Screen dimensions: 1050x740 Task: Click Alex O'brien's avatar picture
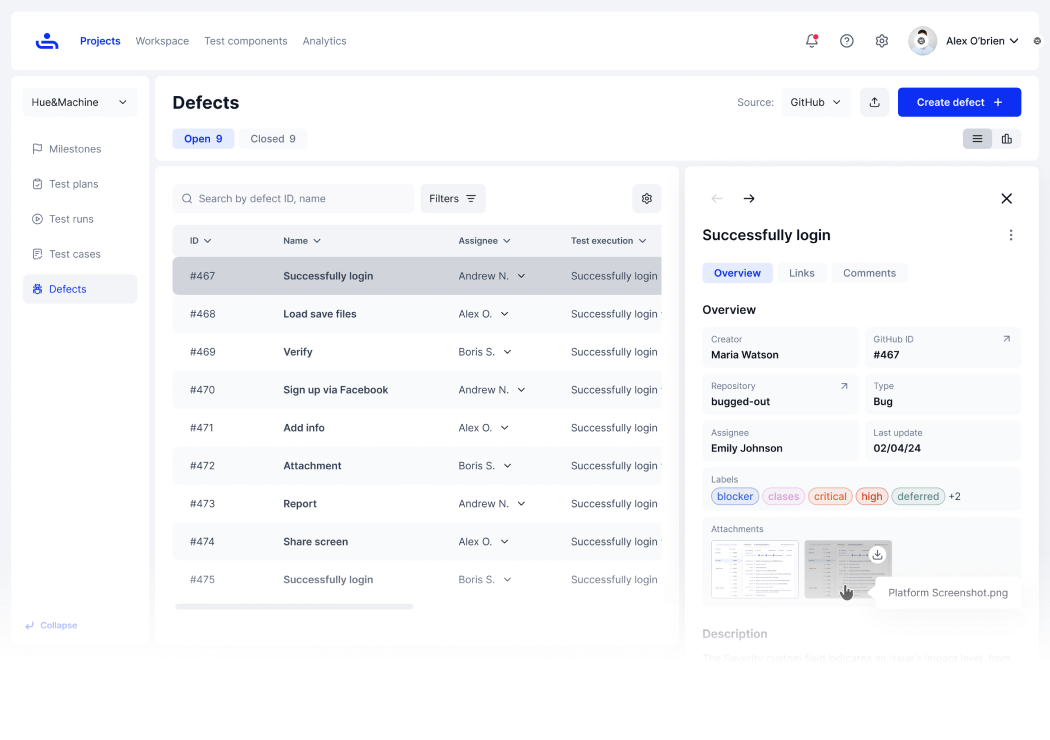coord(922,41)
